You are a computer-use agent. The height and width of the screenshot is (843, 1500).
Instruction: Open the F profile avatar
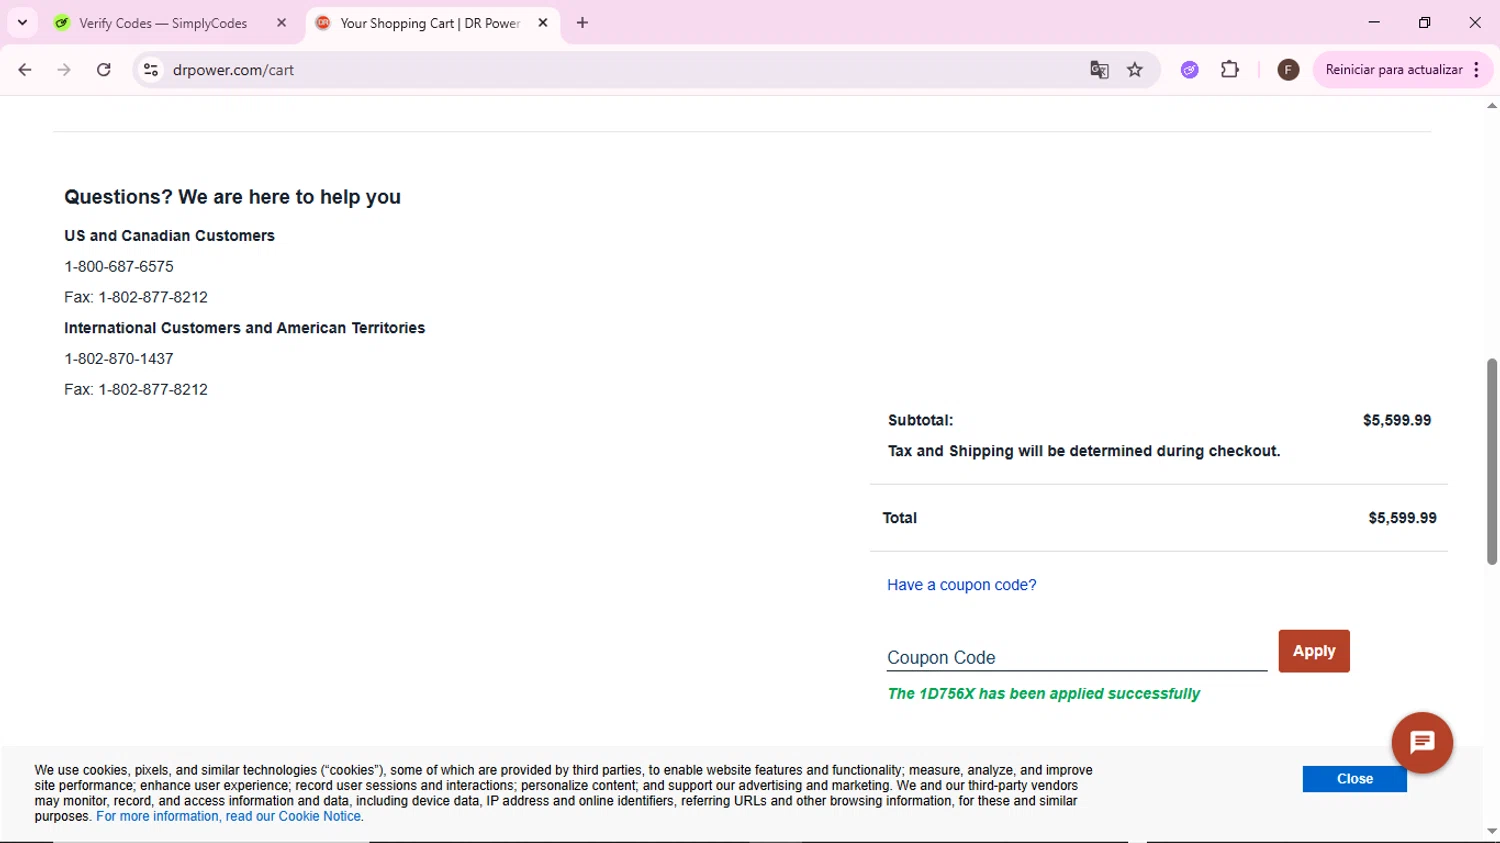1288,70
